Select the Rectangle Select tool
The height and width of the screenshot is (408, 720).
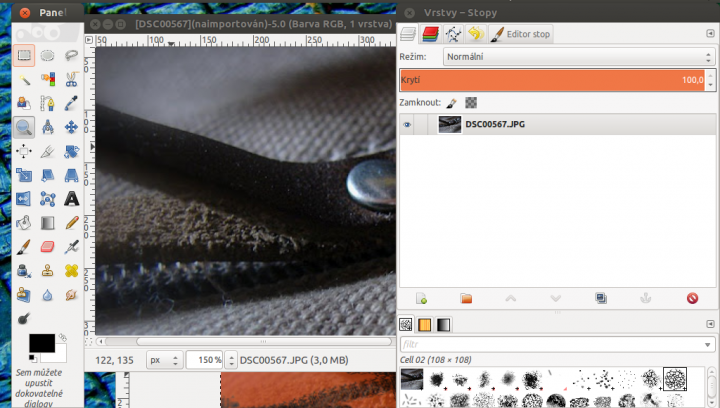click(24, 56)
